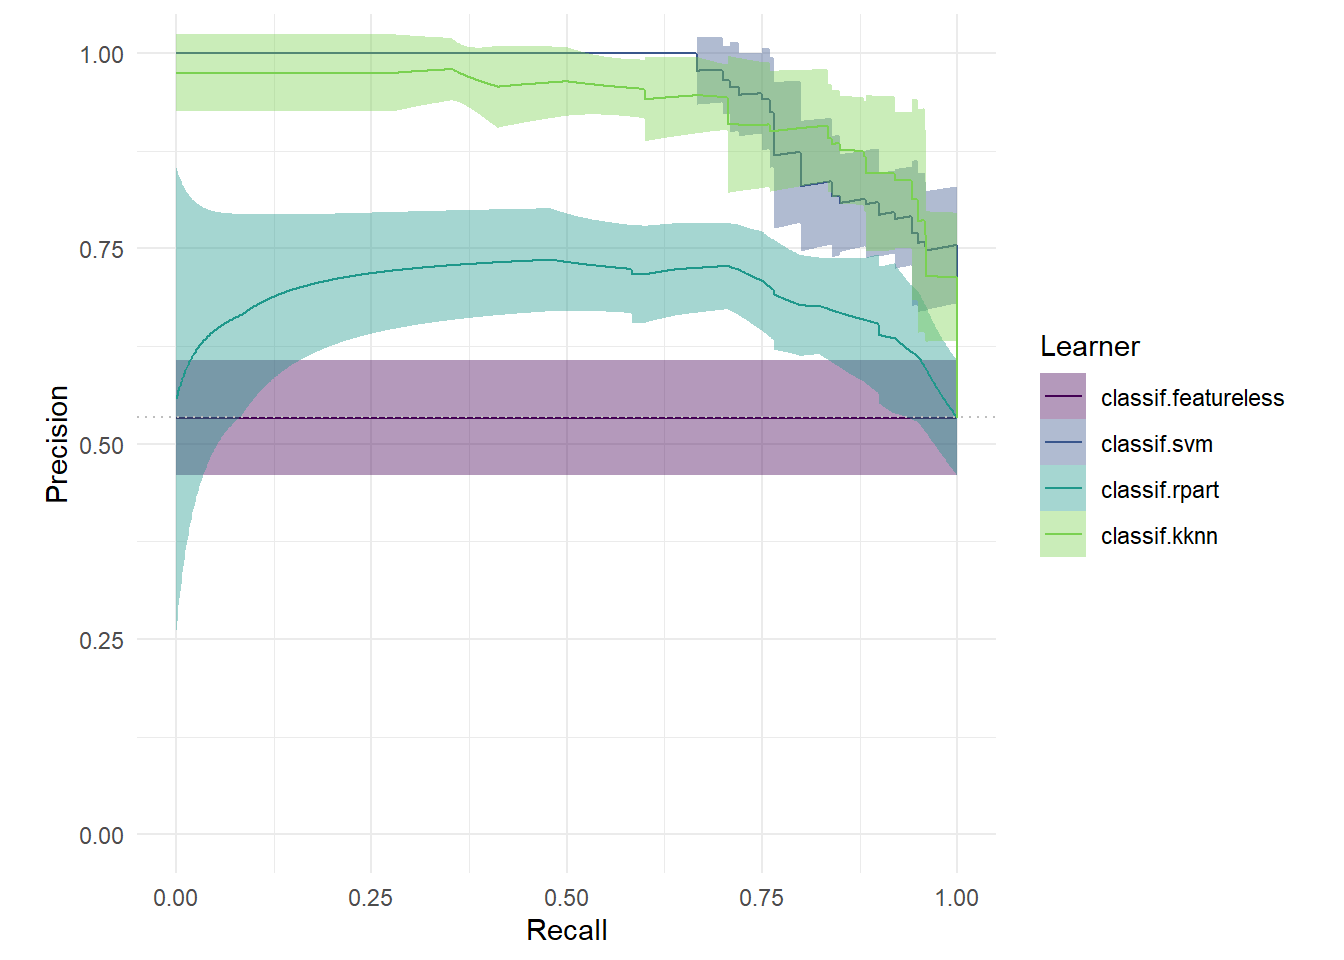Select the classif.rpart legend label text
This screenshot has width=1344, height=960.
1160,490
